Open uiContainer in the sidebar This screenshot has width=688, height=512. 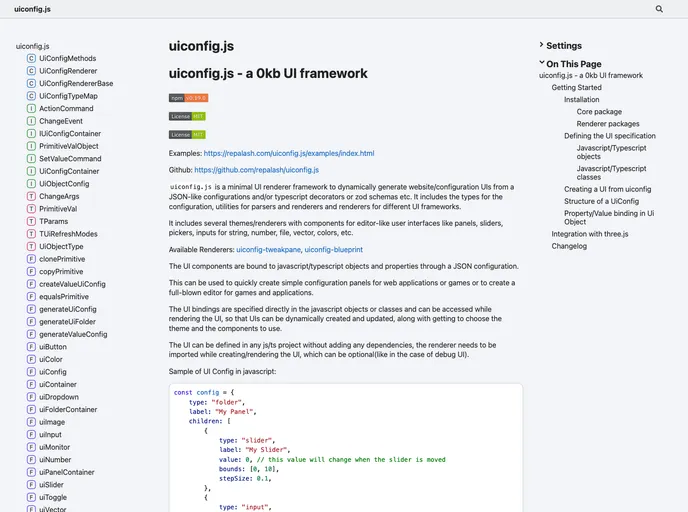pos(57,384)
